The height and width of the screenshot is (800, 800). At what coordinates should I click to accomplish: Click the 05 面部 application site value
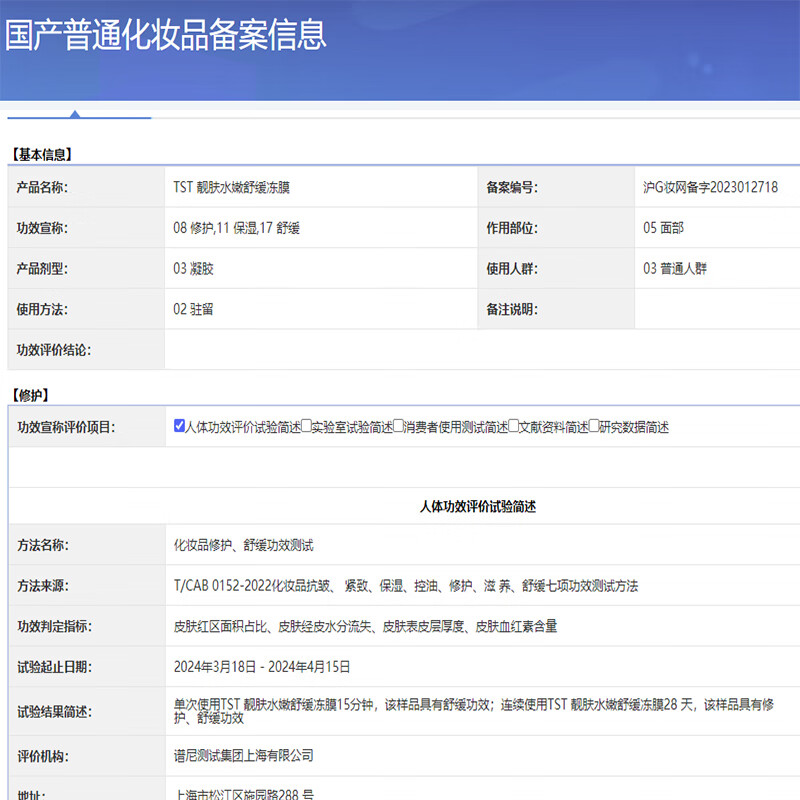tap(662, 228)
